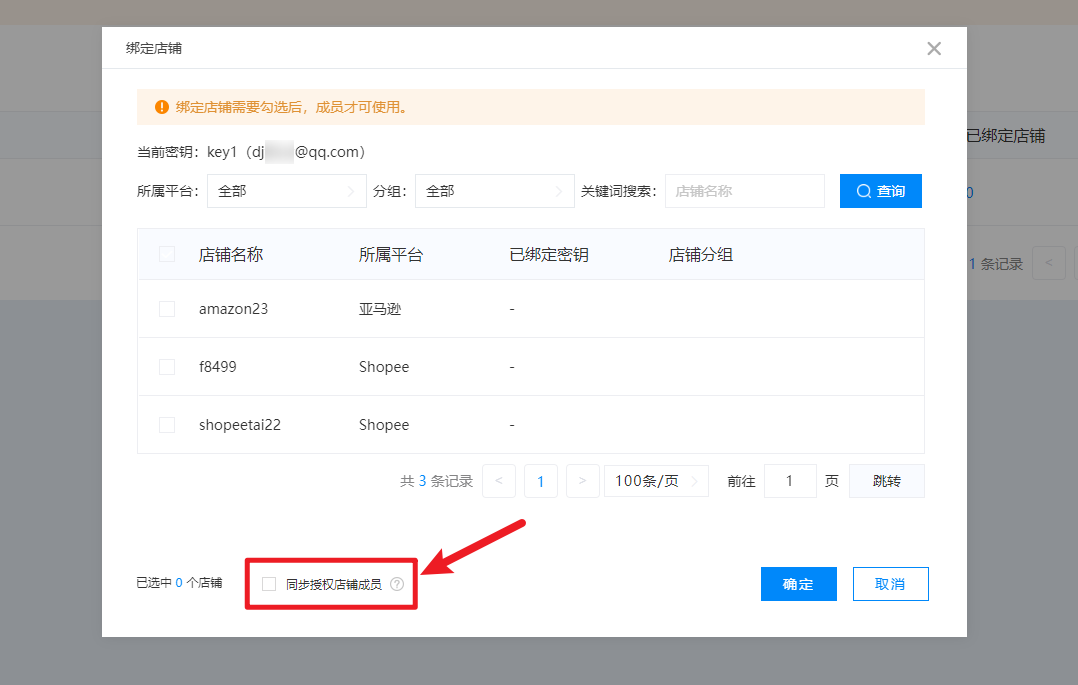
Task: Enable 同步授权店铺成员 checkbox
Action: tap(269, 584)
